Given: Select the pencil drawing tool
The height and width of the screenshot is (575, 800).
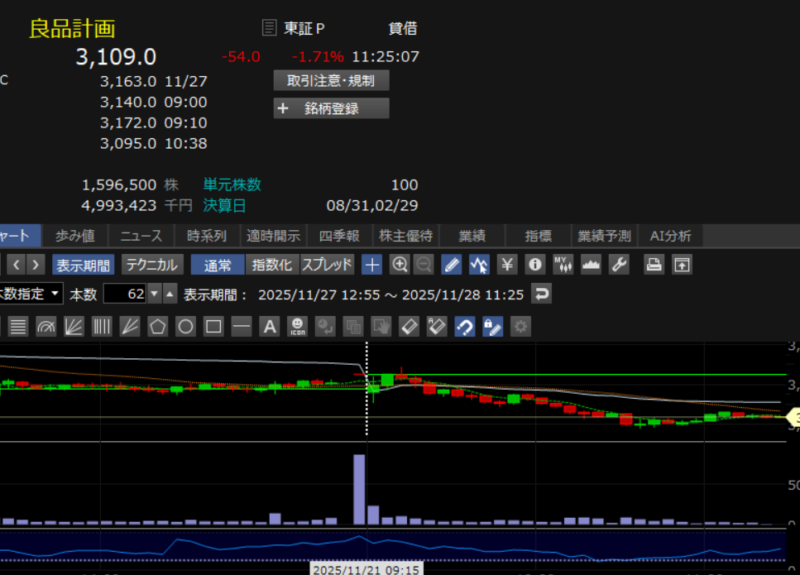Looking at the screenshot, I should [452, 265].
